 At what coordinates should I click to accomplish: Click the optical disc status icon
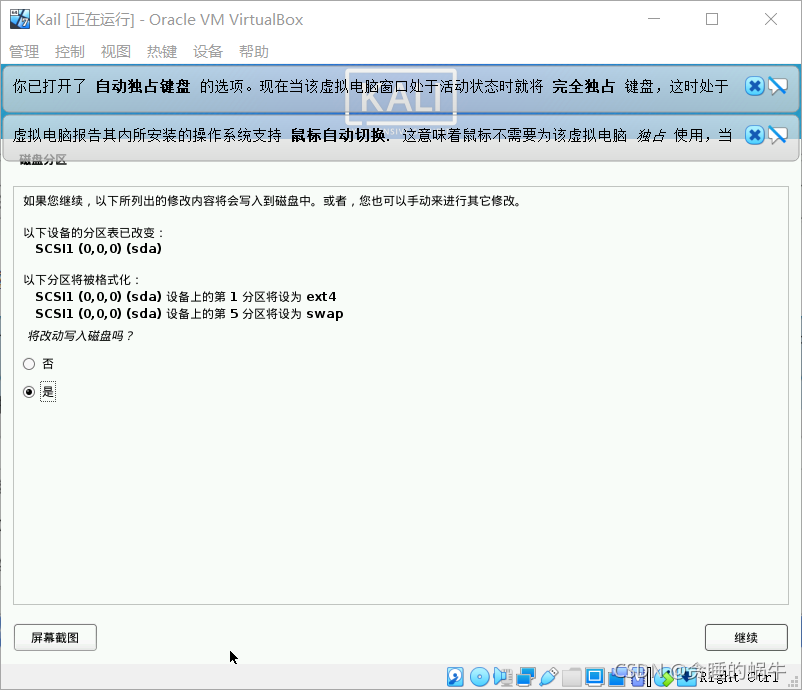click(x=480, y=677)
